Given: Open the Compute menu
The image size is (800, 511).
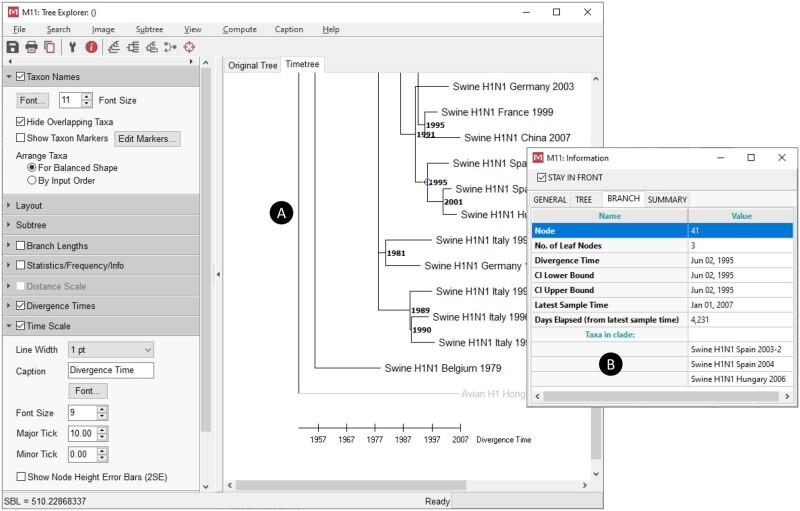Looking at the screenshot, I should coord(239,30).
